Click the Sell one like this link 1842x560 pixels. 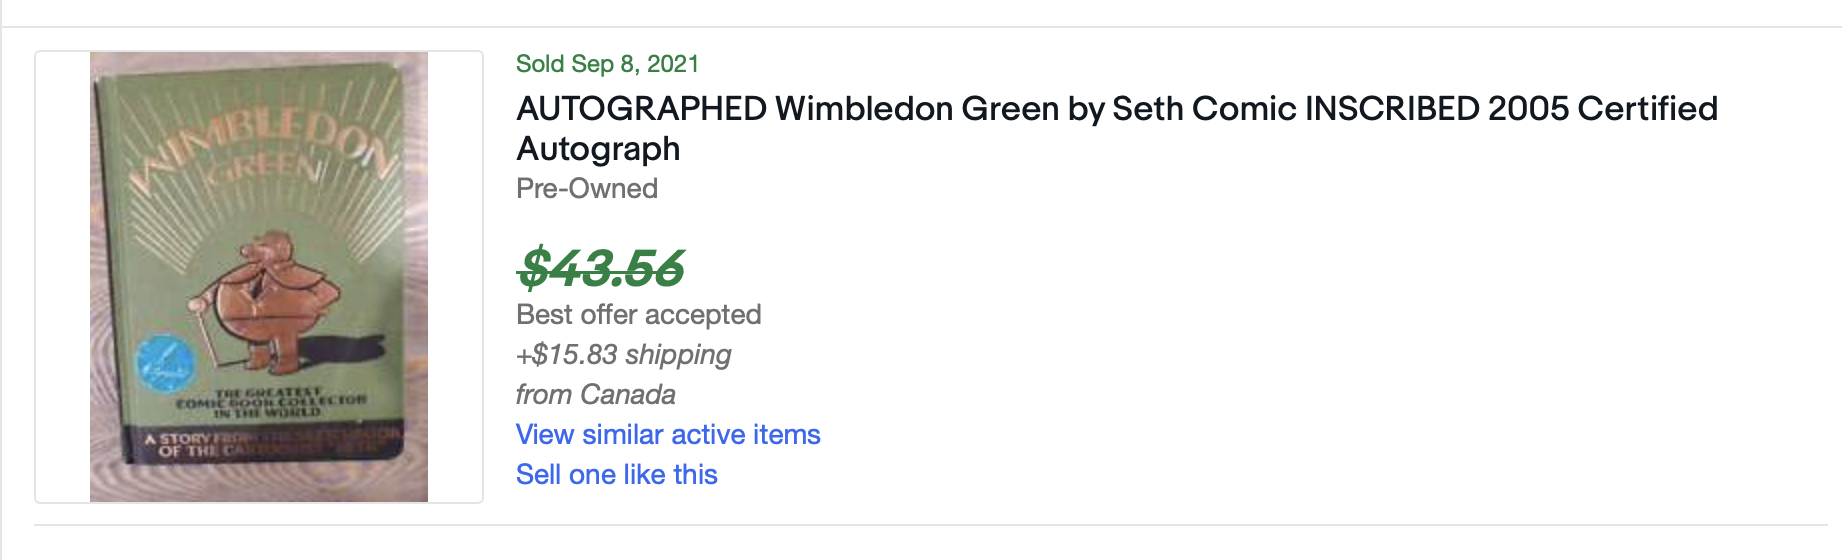(x=617, y=474)
